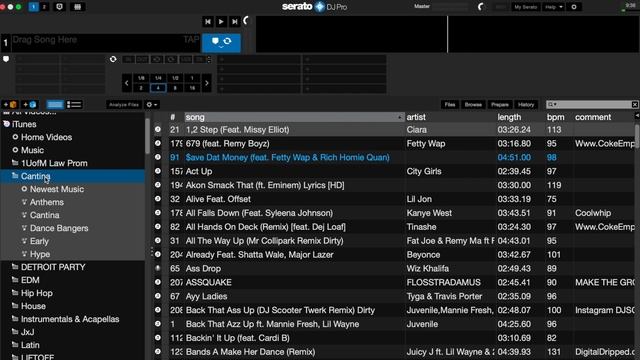Click the Analyze Files button

click(x=124, y=105)
